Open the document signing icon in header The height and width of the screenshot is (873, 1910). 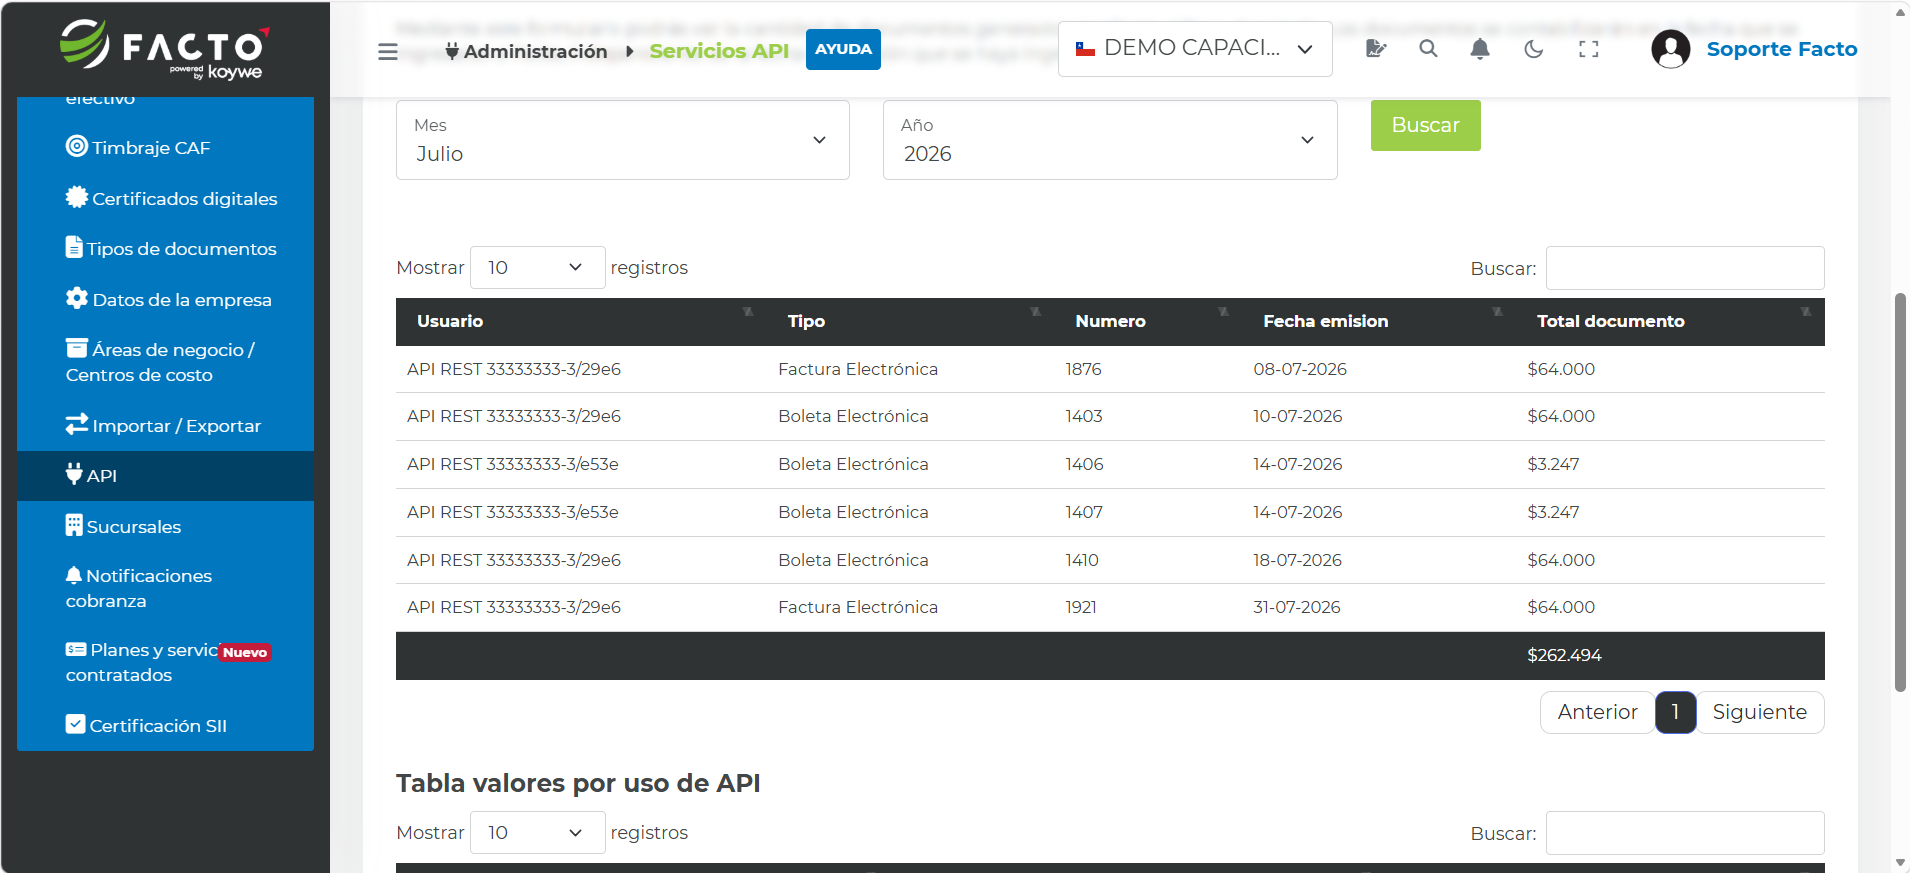[1376, 48]
